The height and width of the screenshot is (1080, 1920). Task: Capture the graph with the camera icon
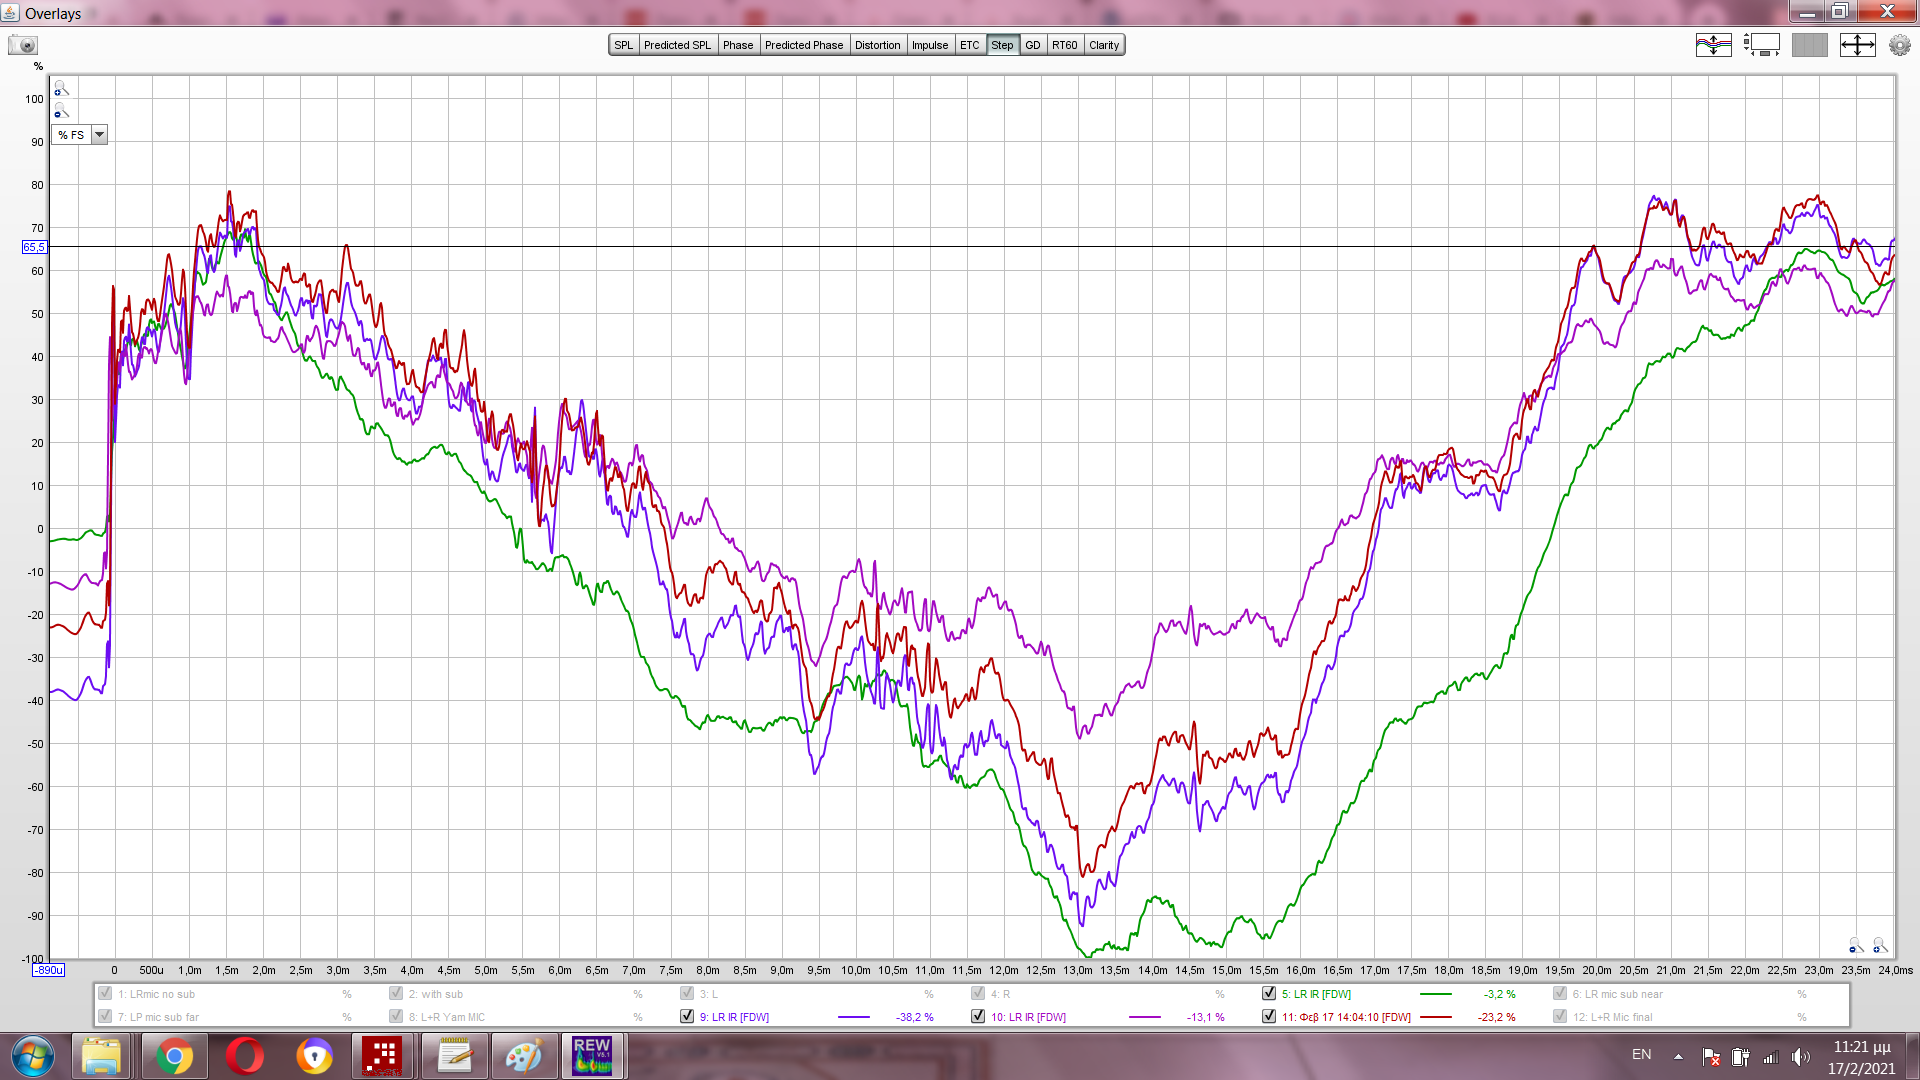[22, 45]
